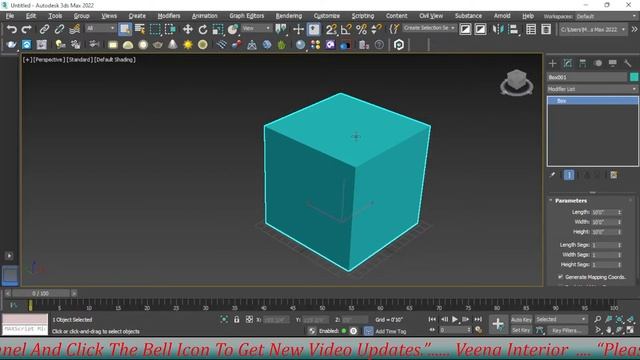Screen dimensions: 640x360
Task: Activate the Bind to Space Warp tool
Action: coord(74,29)
